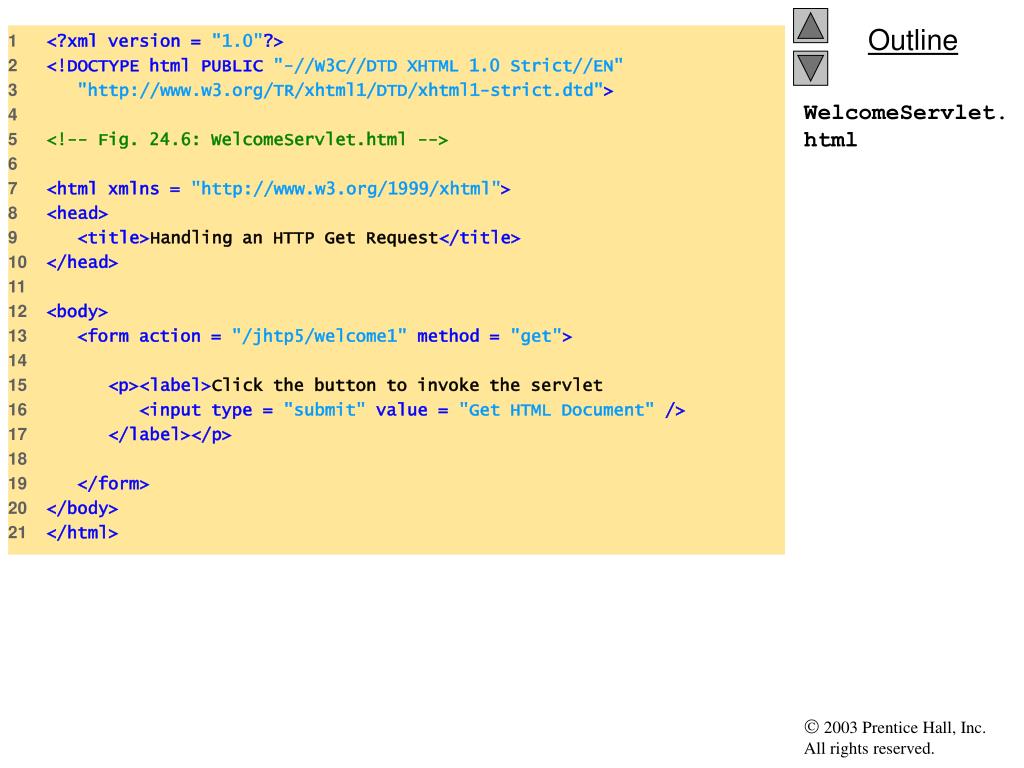1024x768 pixels.
Task: Select the WelcomeServlet.html filename label
Action: tap(904, 126)
